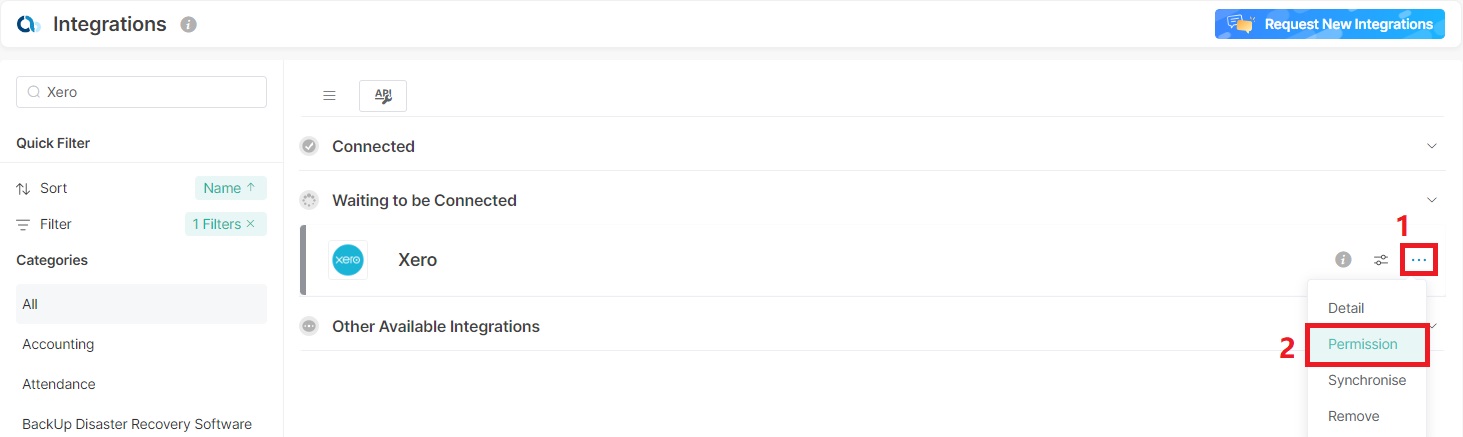This screenshot has width=1463, height=437.
Task: Open Xero three-dots more menu
Action: [1419, 260]
